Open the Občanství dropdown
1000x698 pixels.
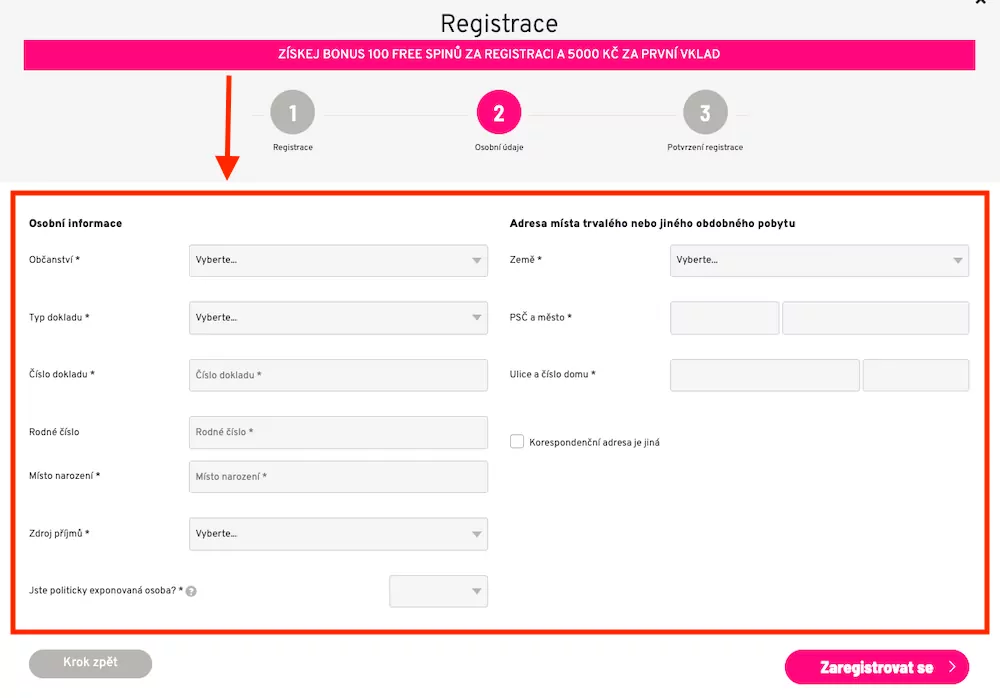[x=338, y=260]
